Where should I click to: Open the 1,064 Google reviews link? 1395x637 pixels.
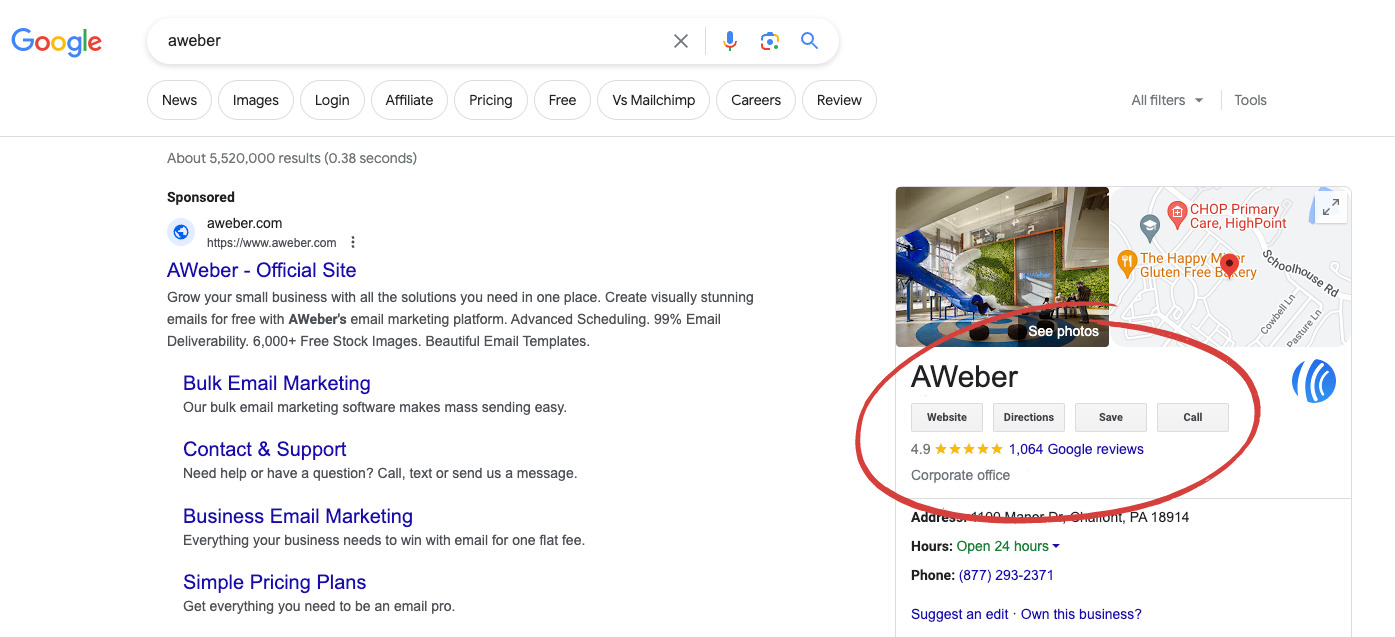1077,449
